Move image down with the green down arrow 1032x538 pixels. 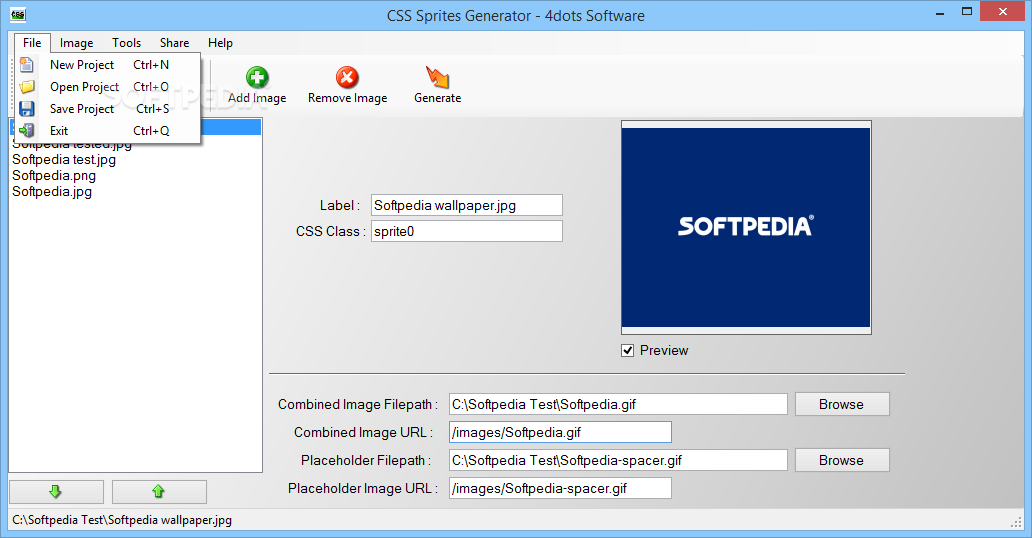(x=56, y=491)
